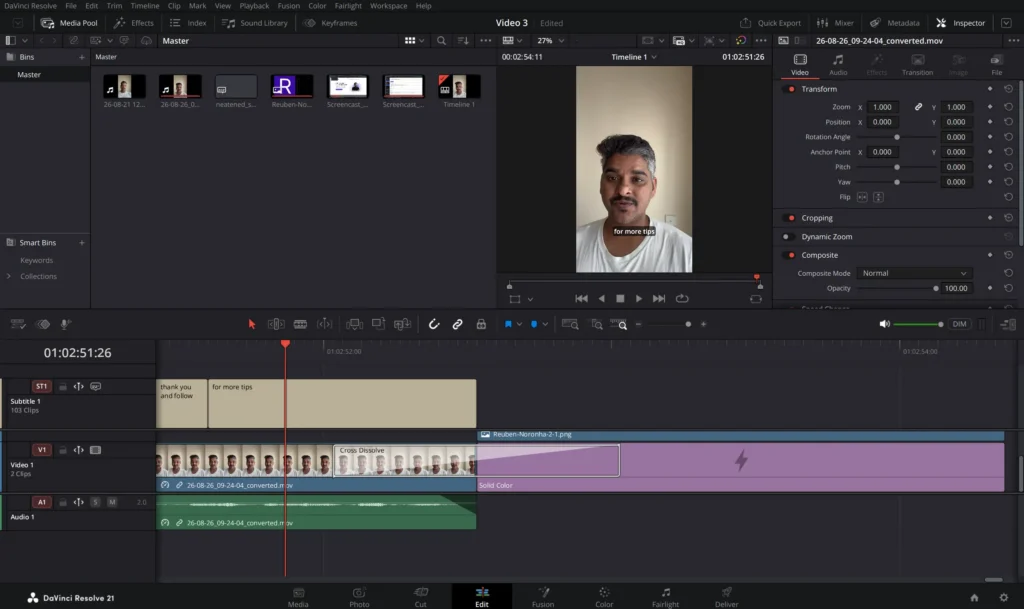Toggle the Cropping section enable dot

pos(791,218)
